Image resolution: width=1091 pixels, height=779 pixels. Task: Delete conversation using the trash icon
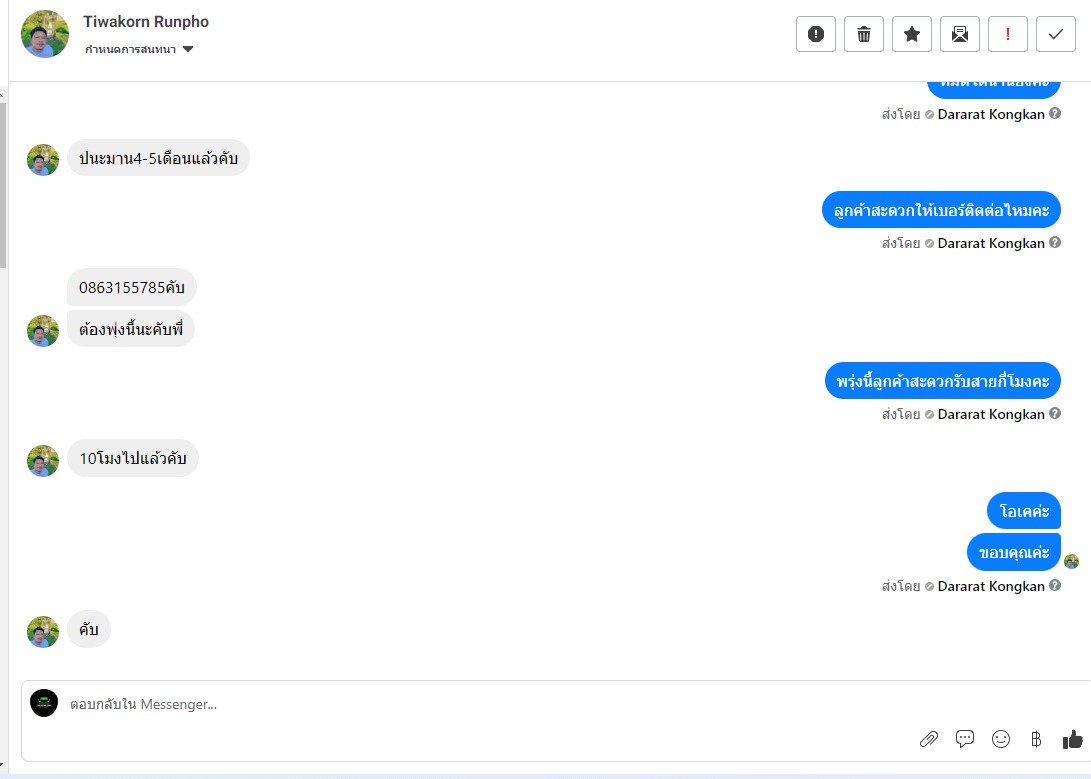[x=863, y=34]
